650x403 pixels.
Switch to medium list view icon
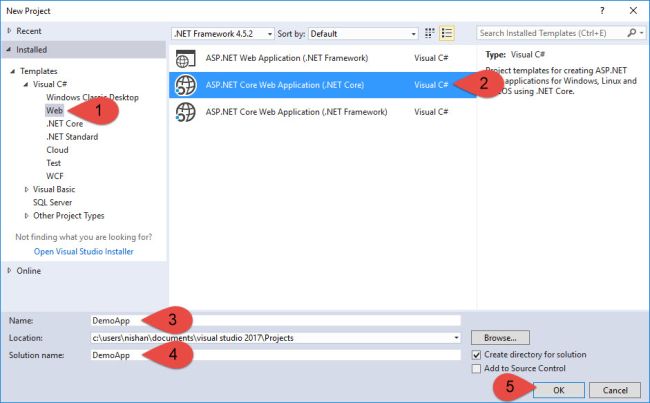pos(447,33)
